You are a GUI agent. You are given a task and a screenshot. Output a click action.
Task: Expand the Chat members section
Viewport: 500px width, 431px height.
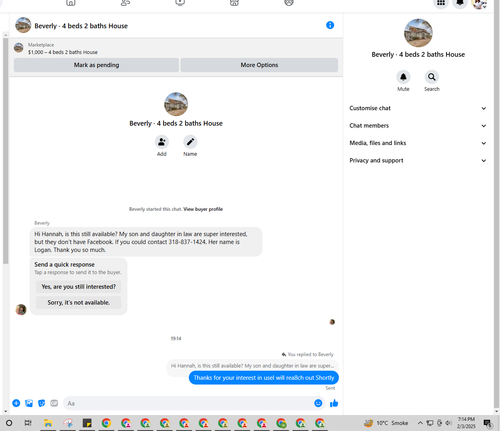pos(418,126)
